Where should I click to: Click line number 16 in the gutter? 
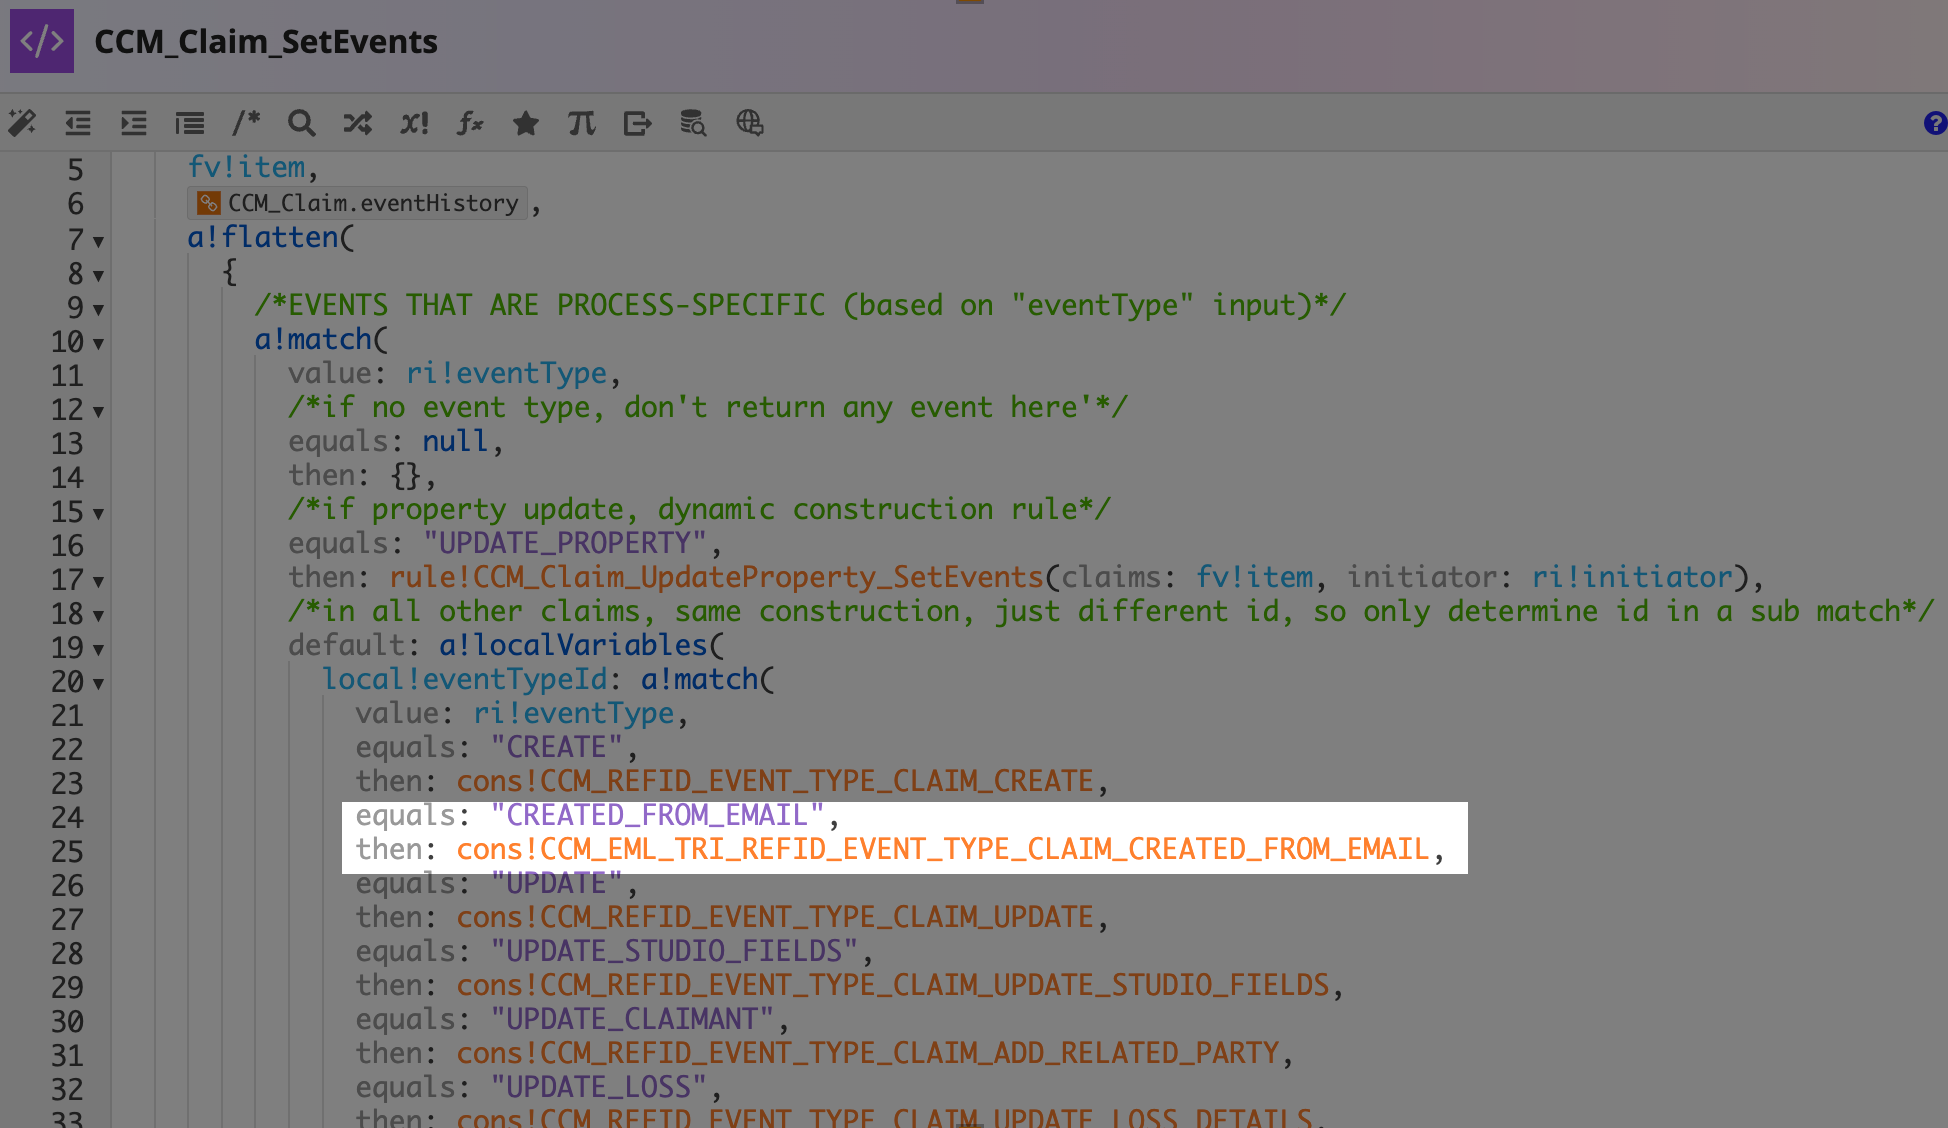[x=67, y=545]
